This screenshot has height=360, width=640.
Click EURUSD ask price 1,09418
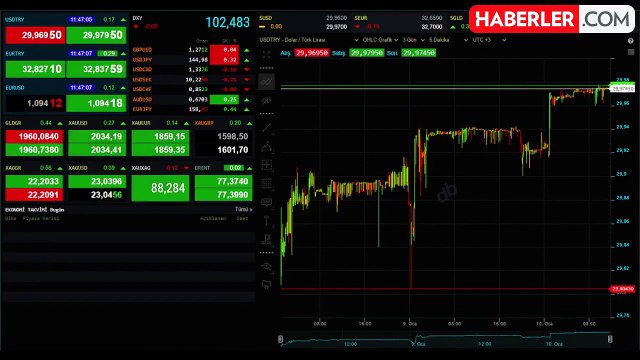[96, 103]
